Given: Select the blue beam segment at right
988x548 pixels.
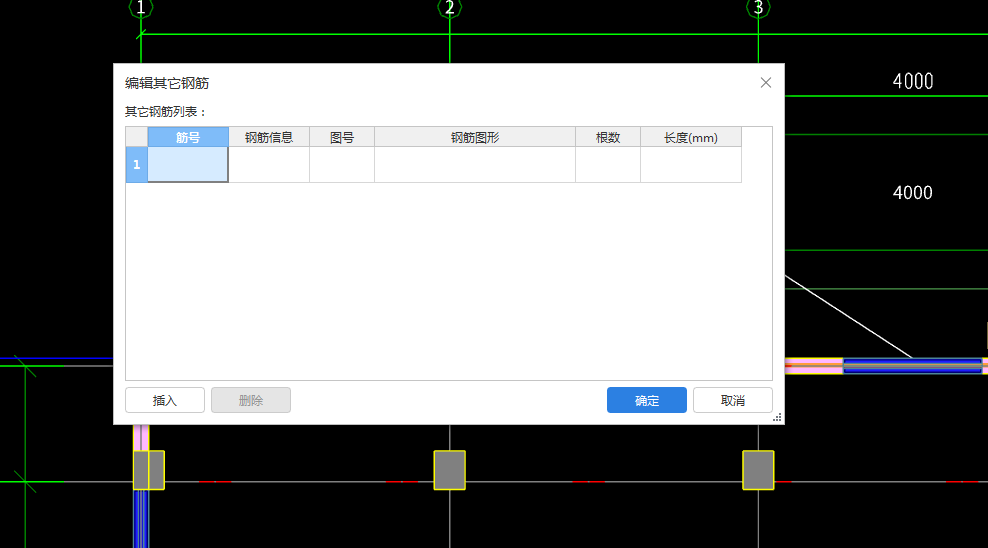Looking at the screenshot, I should [912, 366].
